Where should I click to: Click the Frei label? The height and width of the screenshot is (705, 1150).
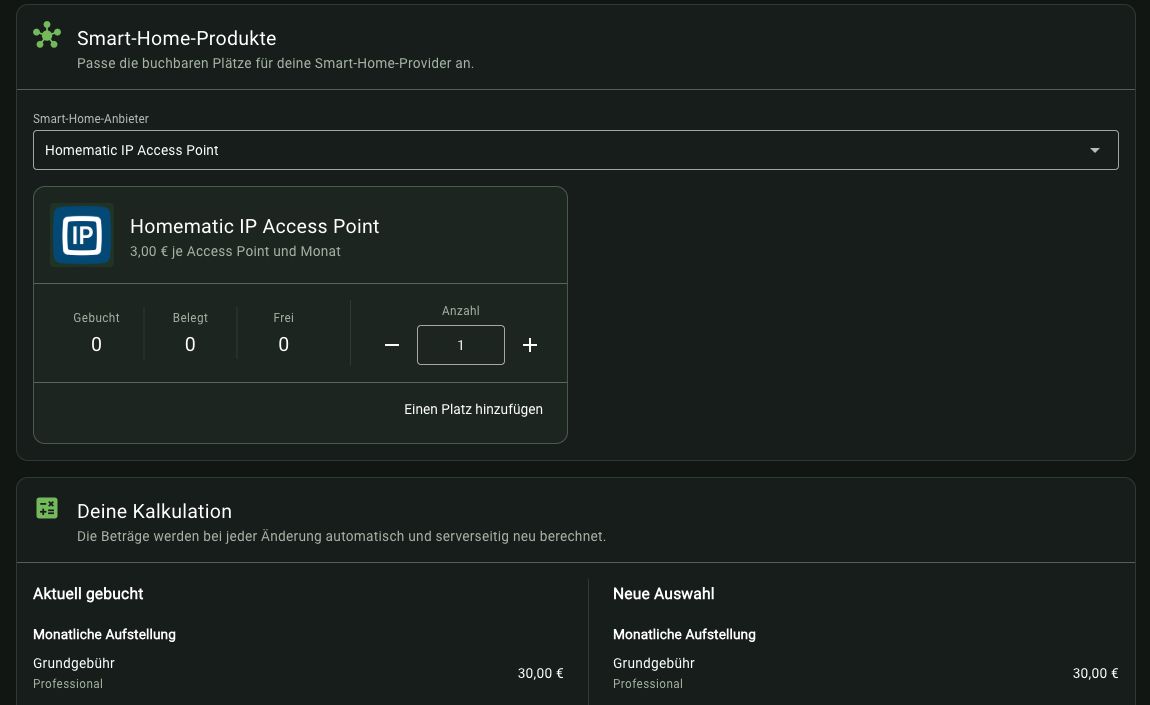point(283,318)
